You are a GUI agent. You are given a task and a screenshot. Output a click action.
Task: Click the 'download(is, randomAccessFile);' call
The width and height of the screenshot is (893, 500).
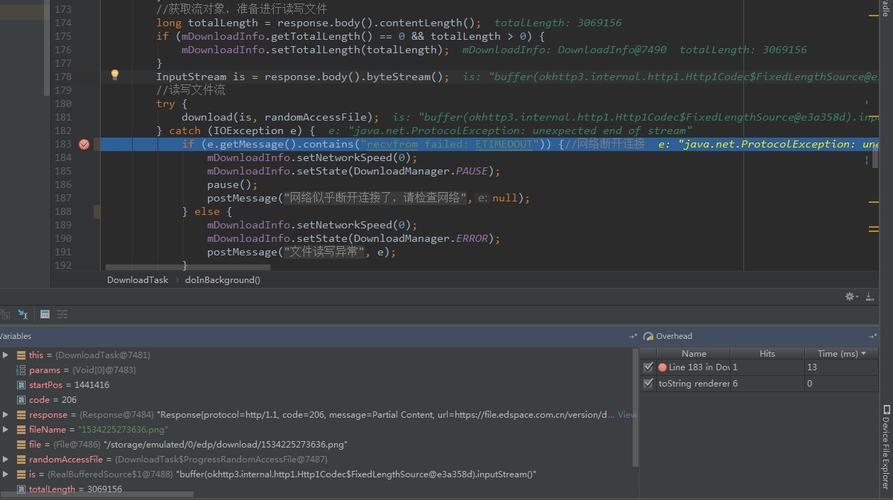tap(280, 117)
